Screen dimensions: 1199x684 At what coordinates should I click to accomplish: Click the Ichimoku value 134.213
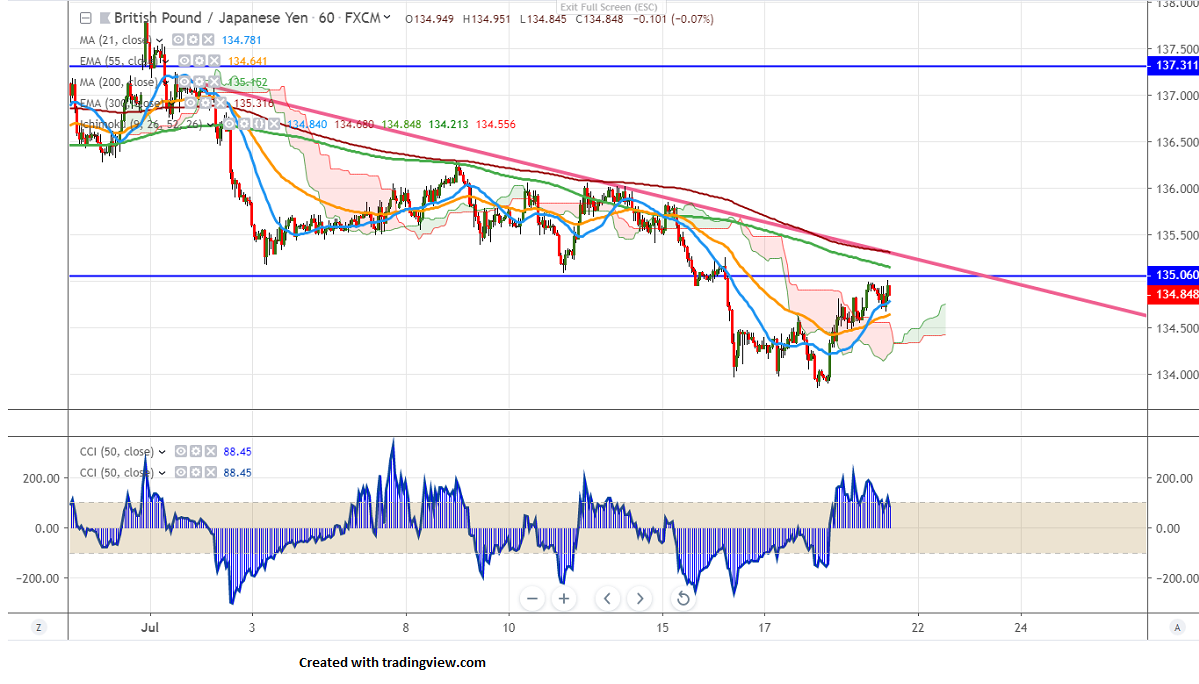[448, 124]
